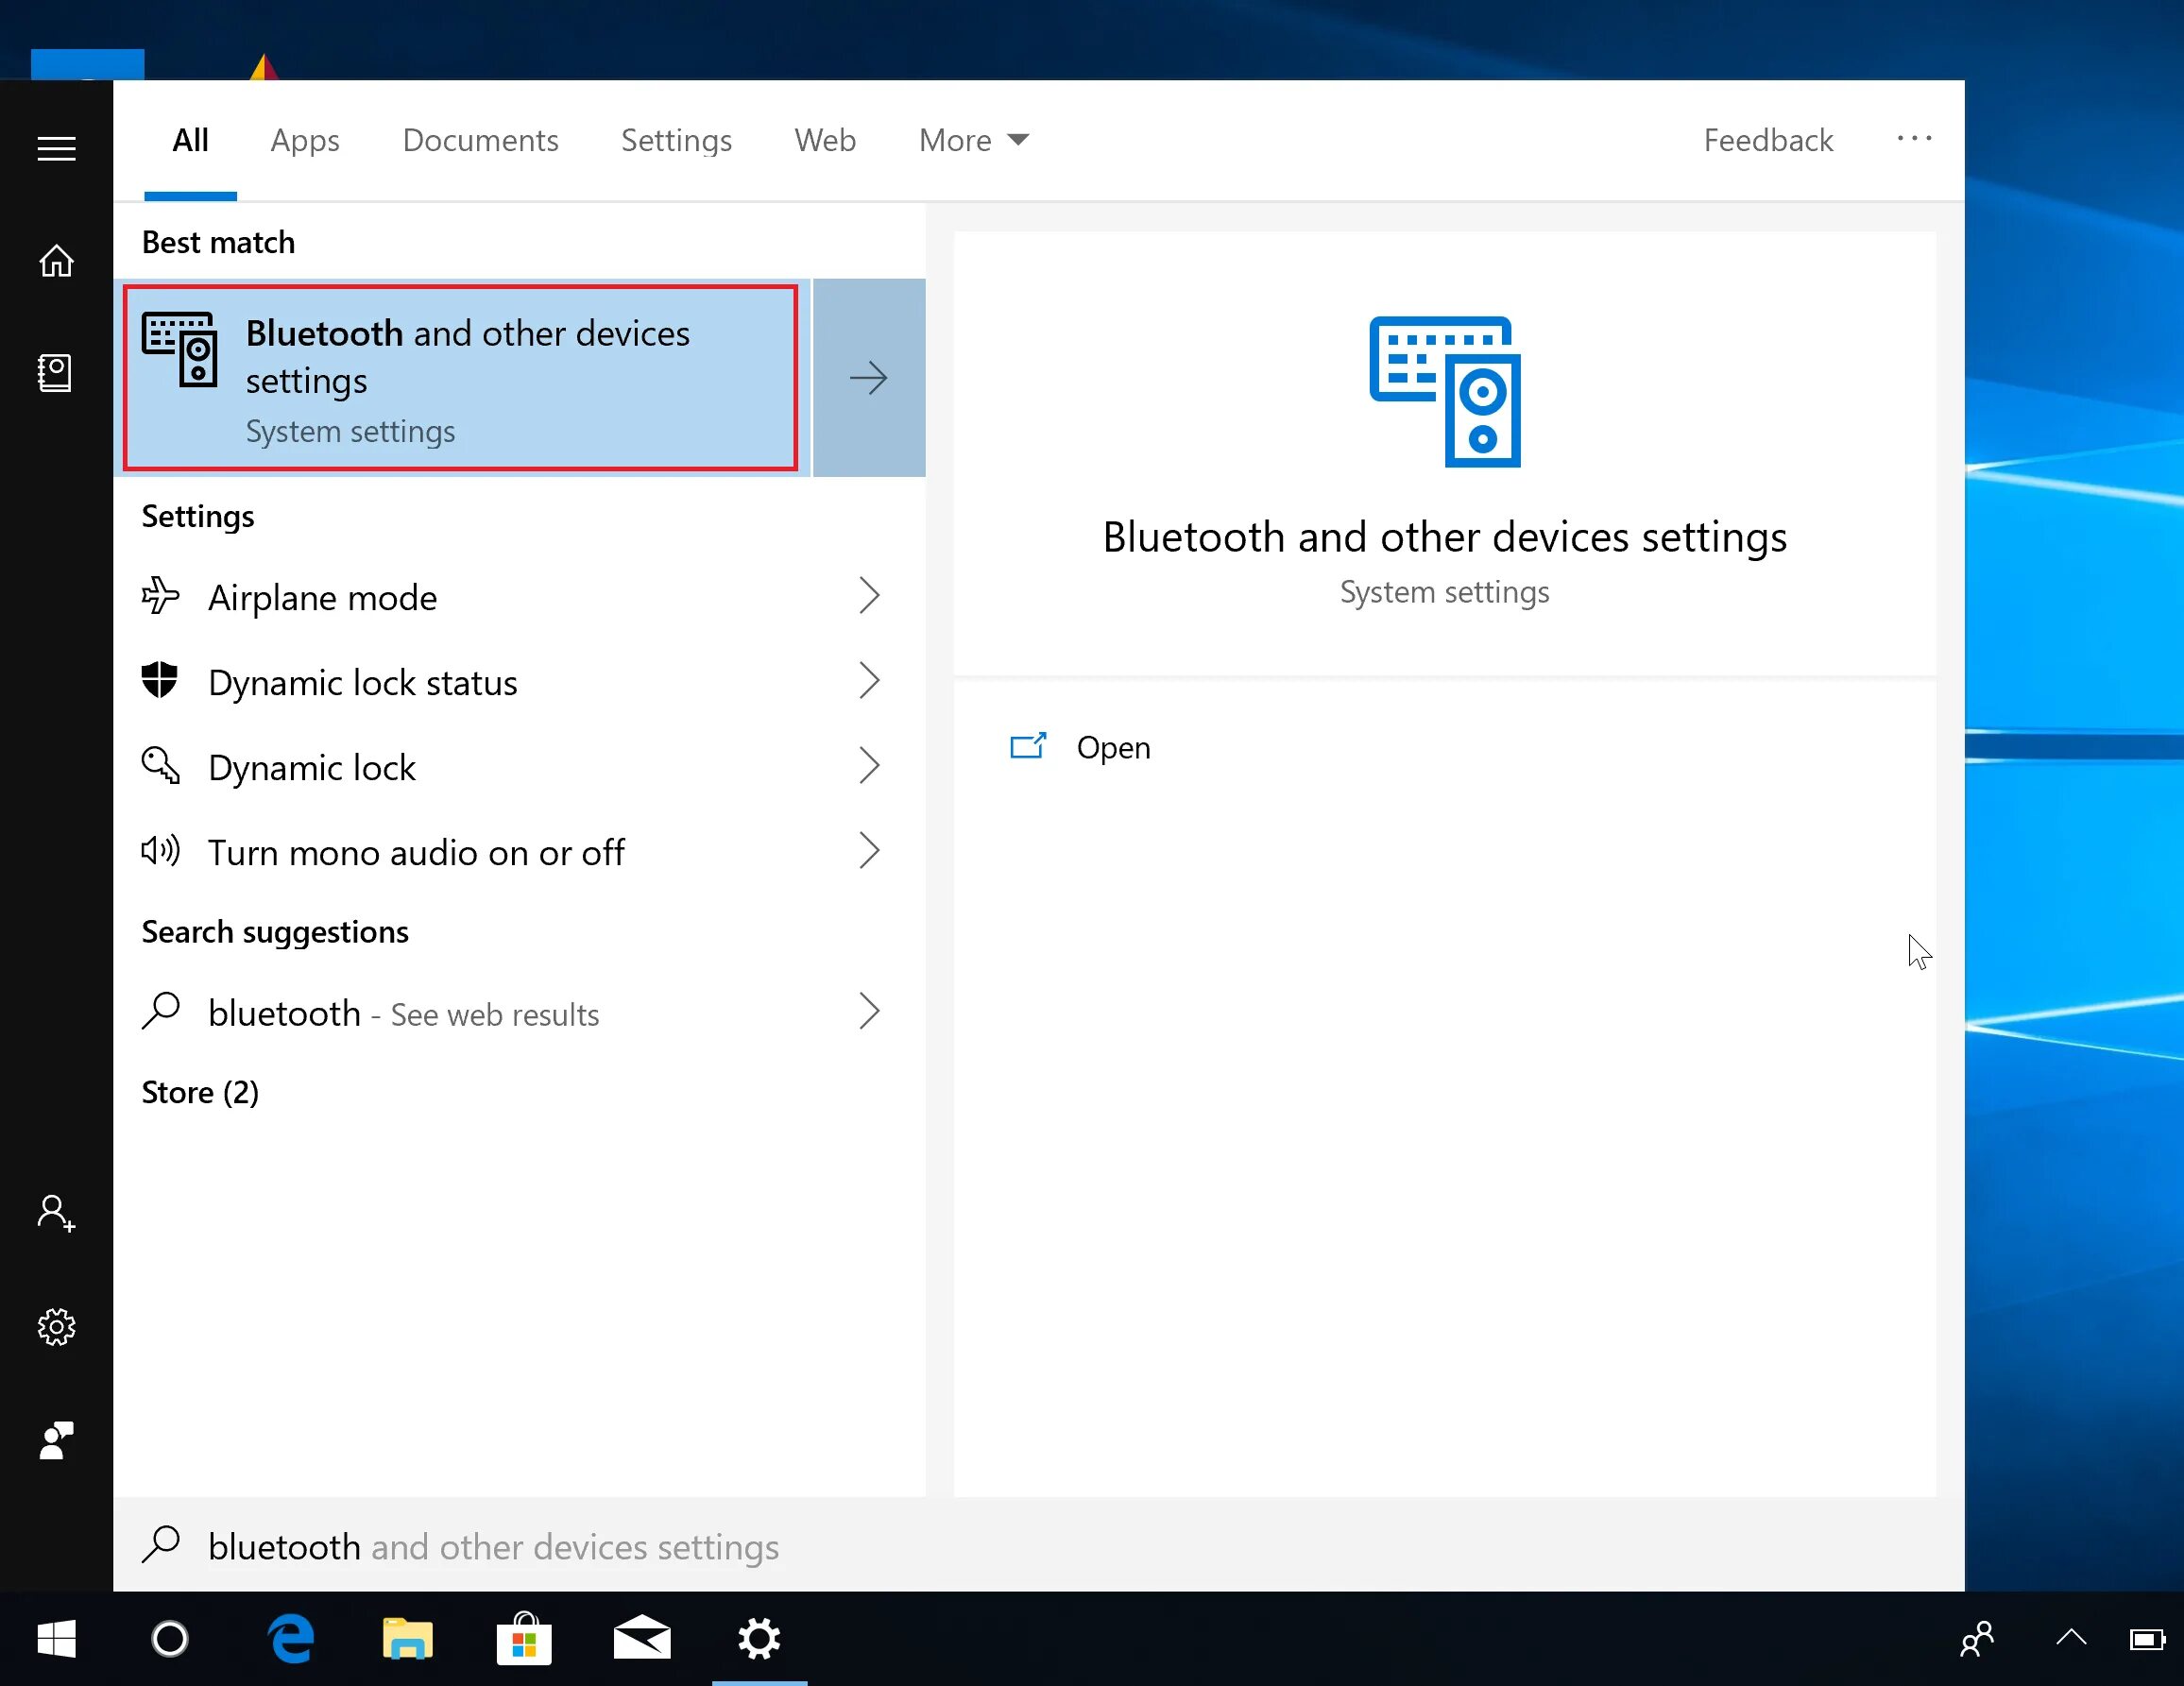Click the add user icon in sidebar
The image size is (2184, 1686).
pos(56,1213)
